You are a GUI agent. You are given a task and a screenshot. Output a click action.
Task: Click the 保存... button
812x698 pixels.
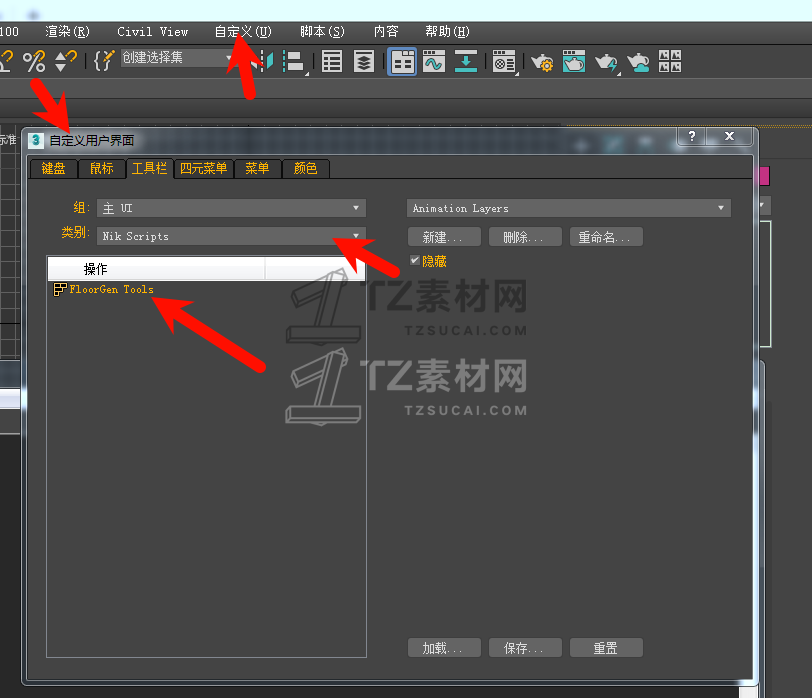(x=525, y=648)
